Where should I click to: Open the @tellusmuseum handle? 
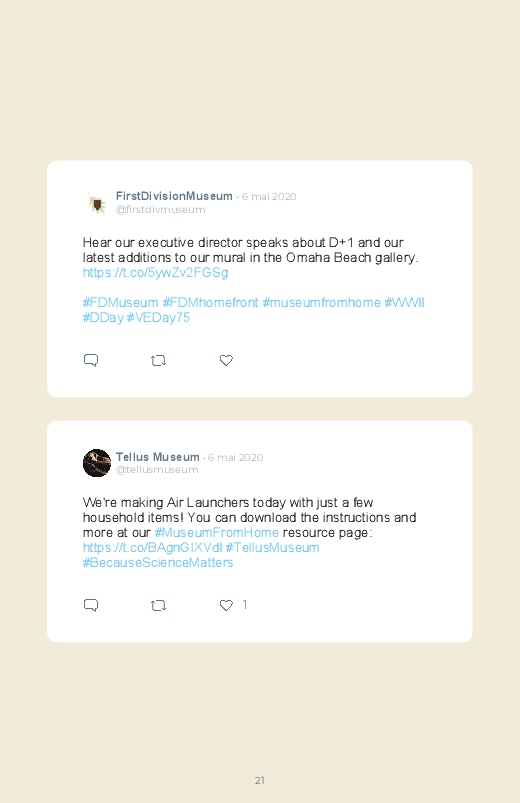tap(157, 470)
